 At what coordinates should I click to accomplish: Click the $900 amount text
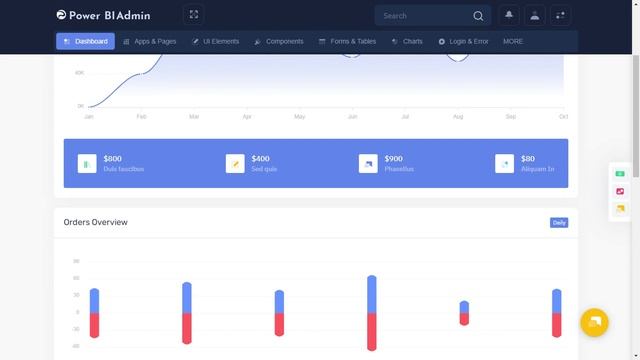click(393, 158)
